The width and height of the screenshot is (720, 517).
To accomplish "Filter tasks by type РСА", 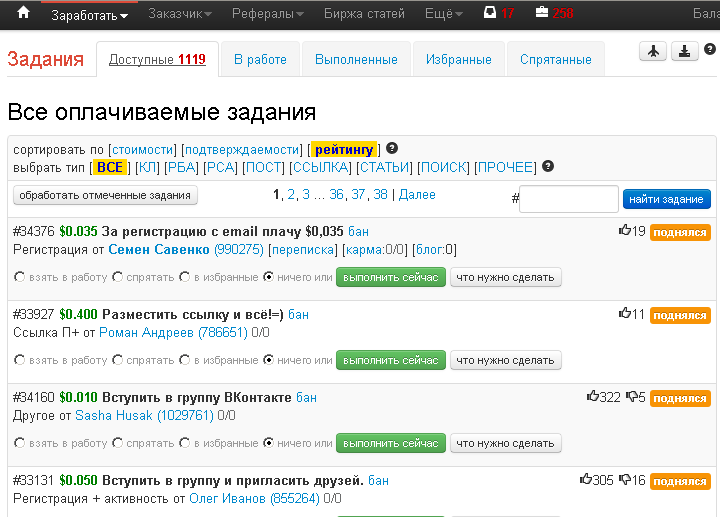I will point(220,168).
